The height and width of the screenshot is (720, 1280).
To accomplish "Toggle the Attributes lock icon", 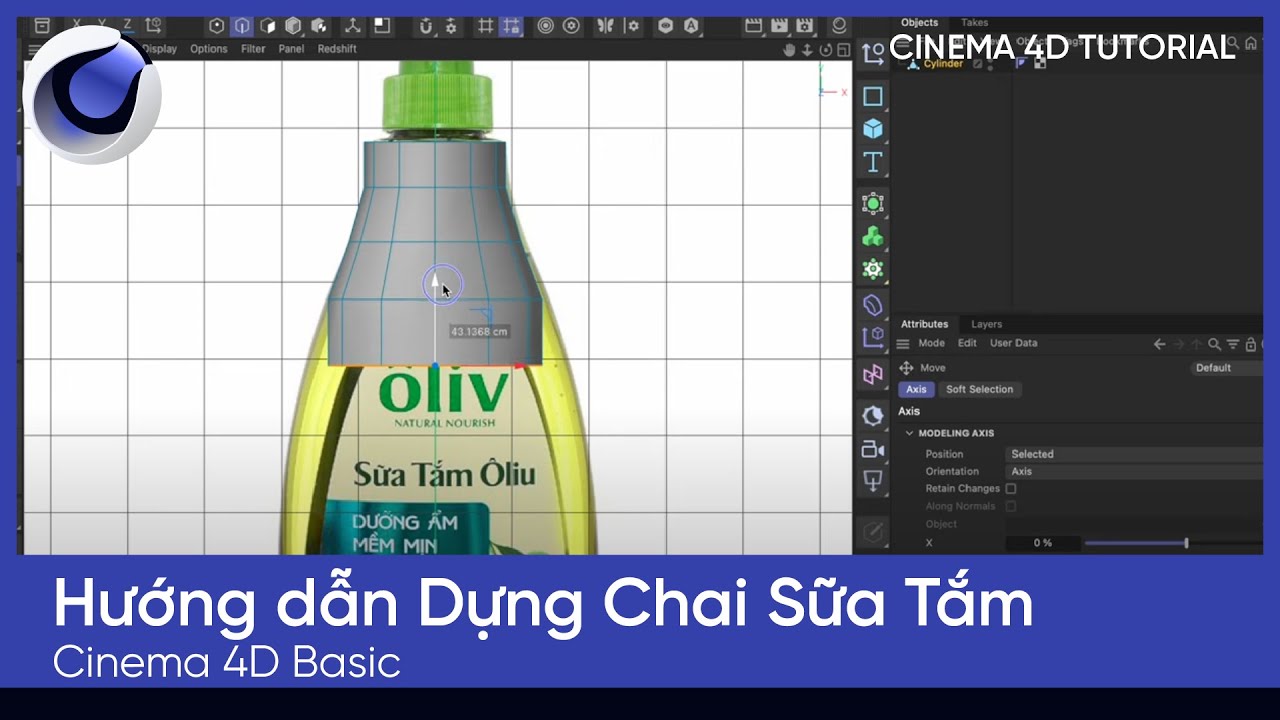I will [x=1250, y=344].
